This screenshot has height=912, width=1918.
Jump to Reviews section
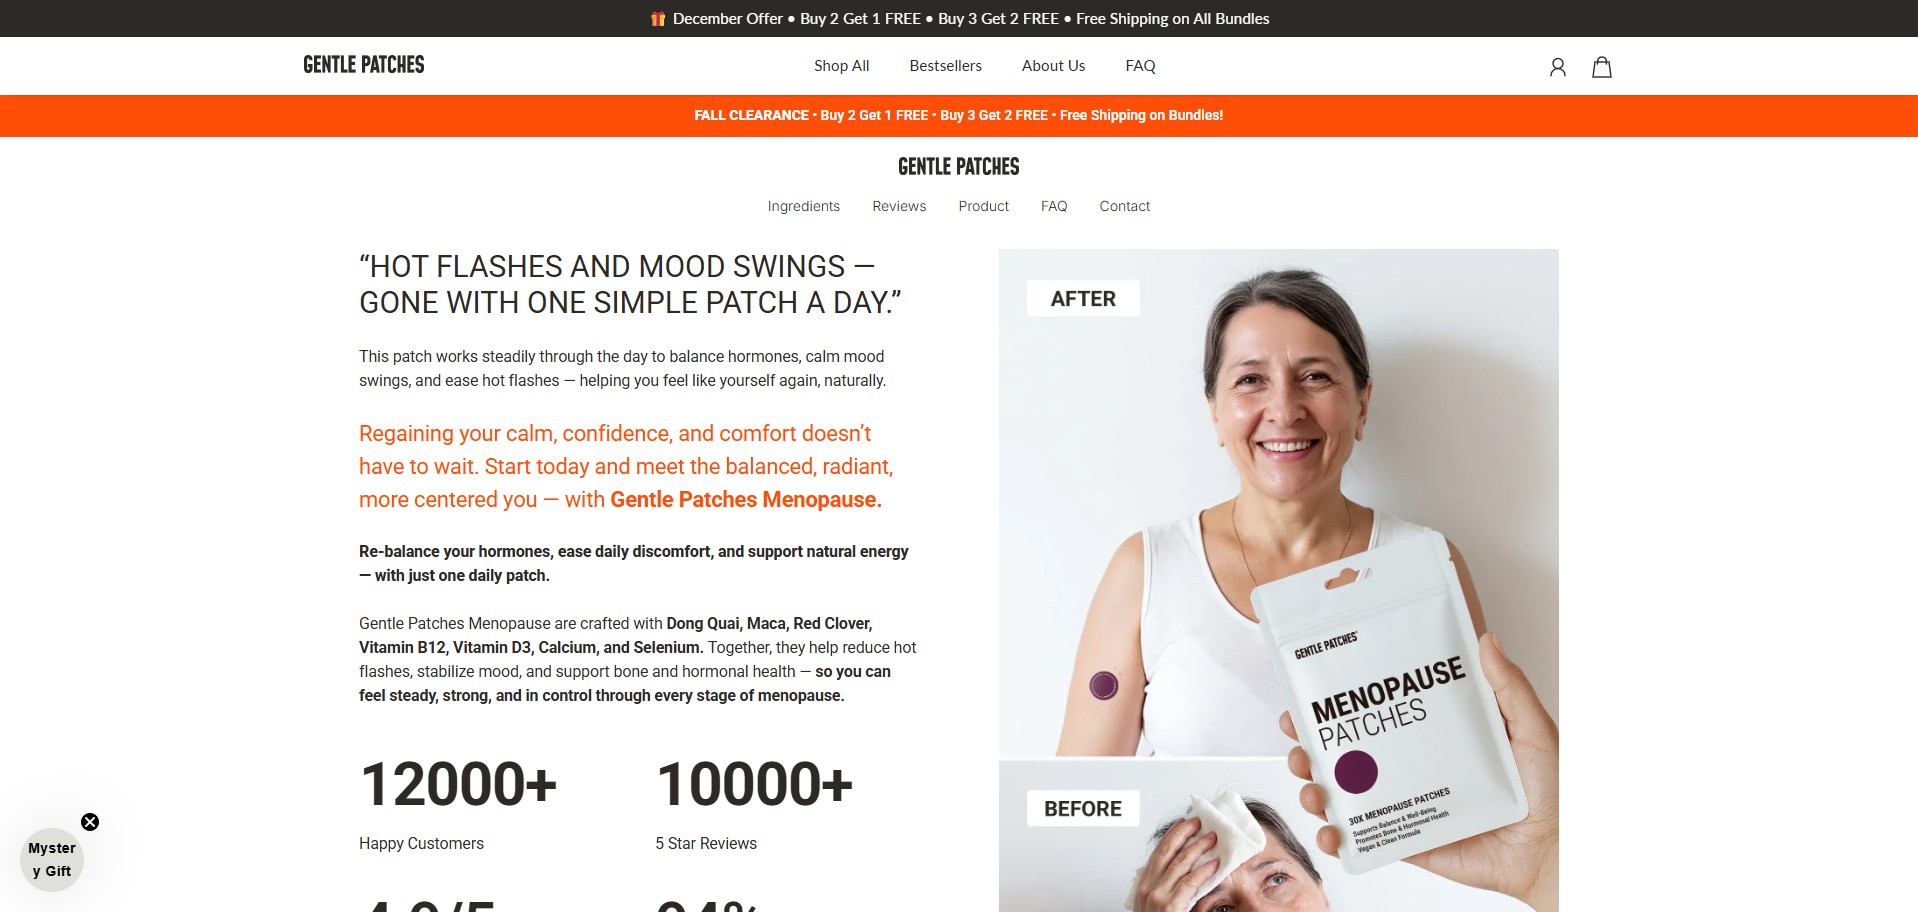899,206
